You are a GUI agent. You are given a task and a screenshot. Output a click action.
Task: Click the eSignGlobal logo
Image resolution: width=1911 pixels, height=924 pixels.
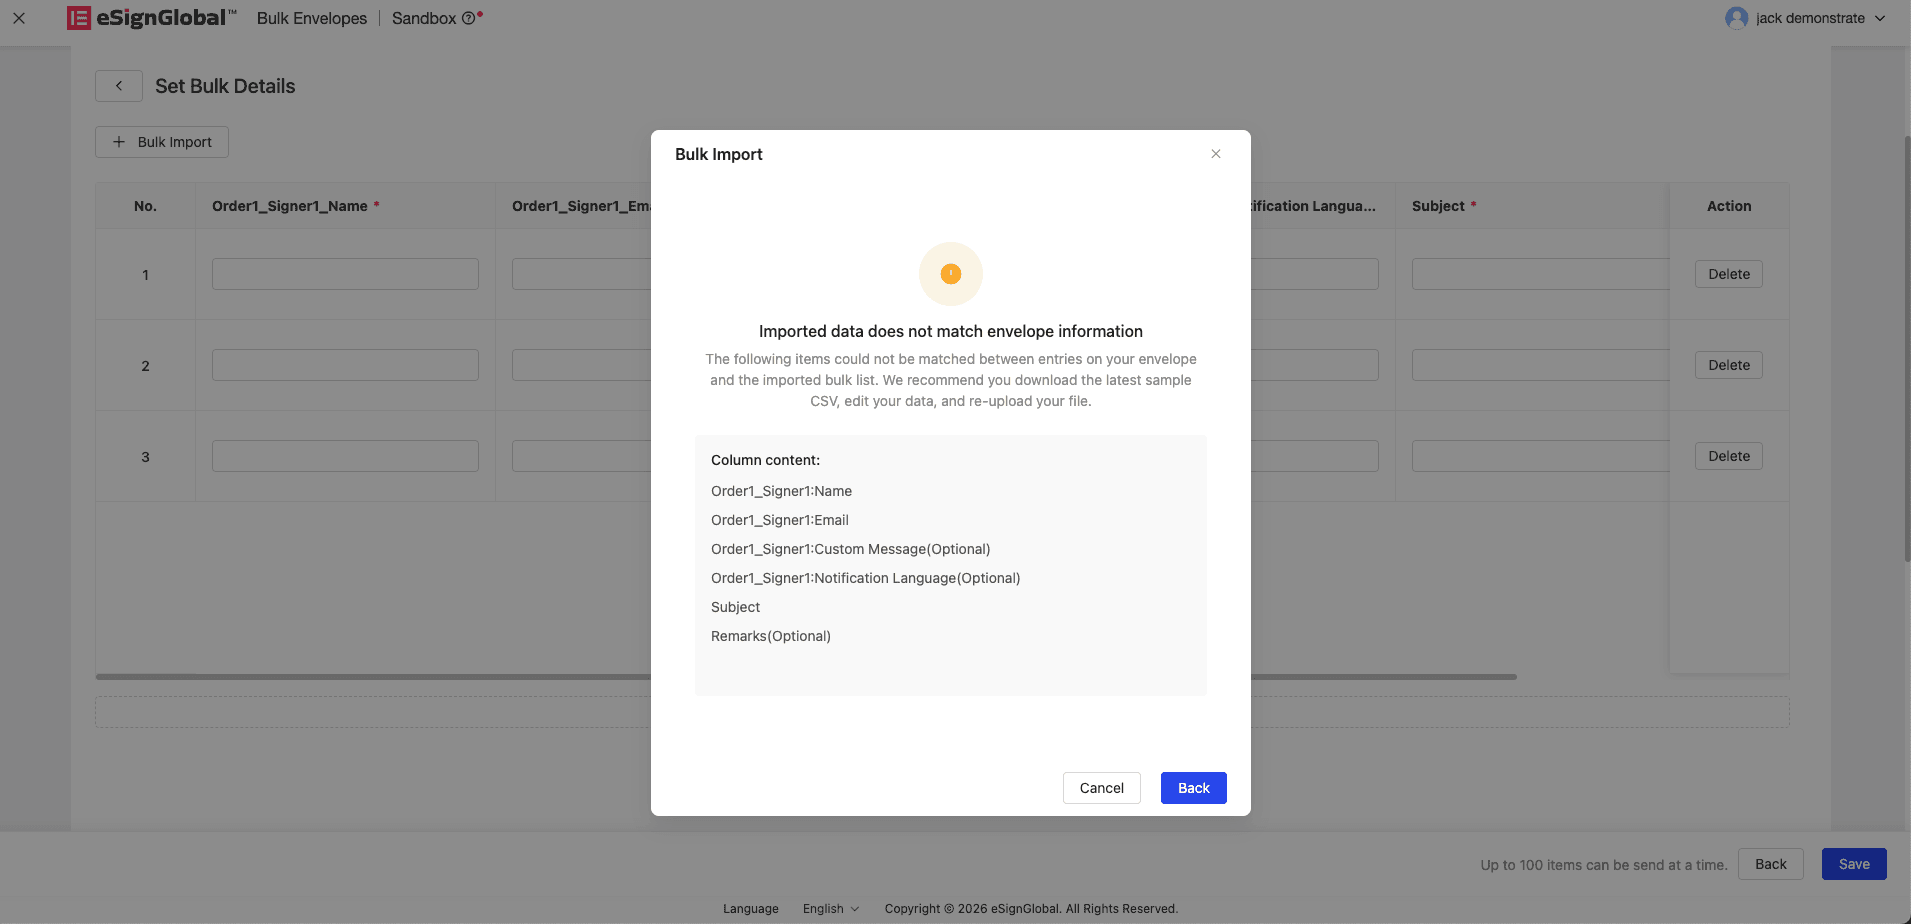tap(151, 18)
